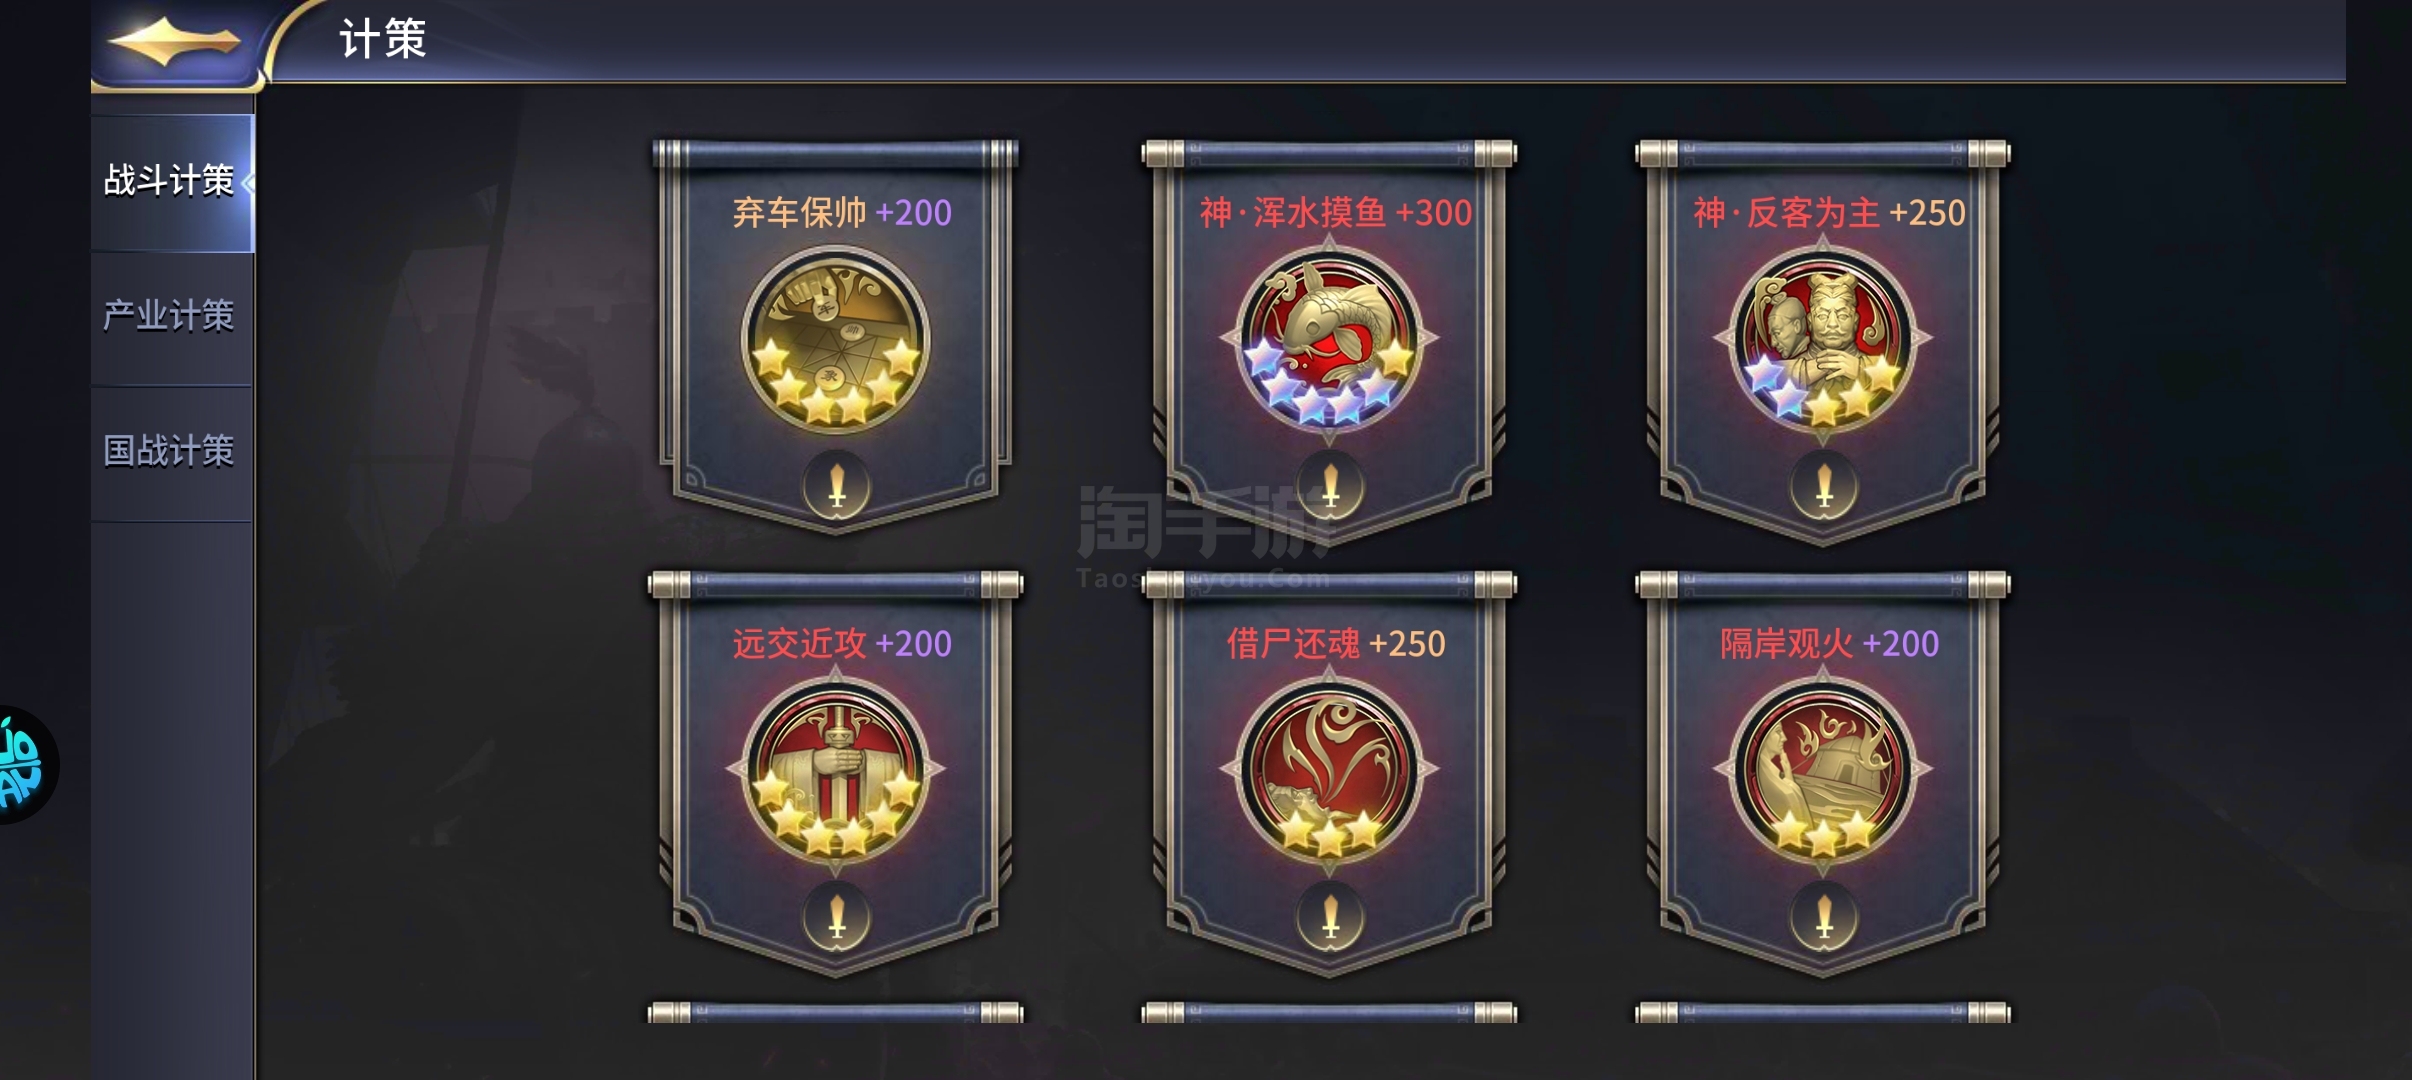The image size is (2412, 1080).
Task: Click the 借尸还魂 +250 title text
Action: tap(1336, 644)
